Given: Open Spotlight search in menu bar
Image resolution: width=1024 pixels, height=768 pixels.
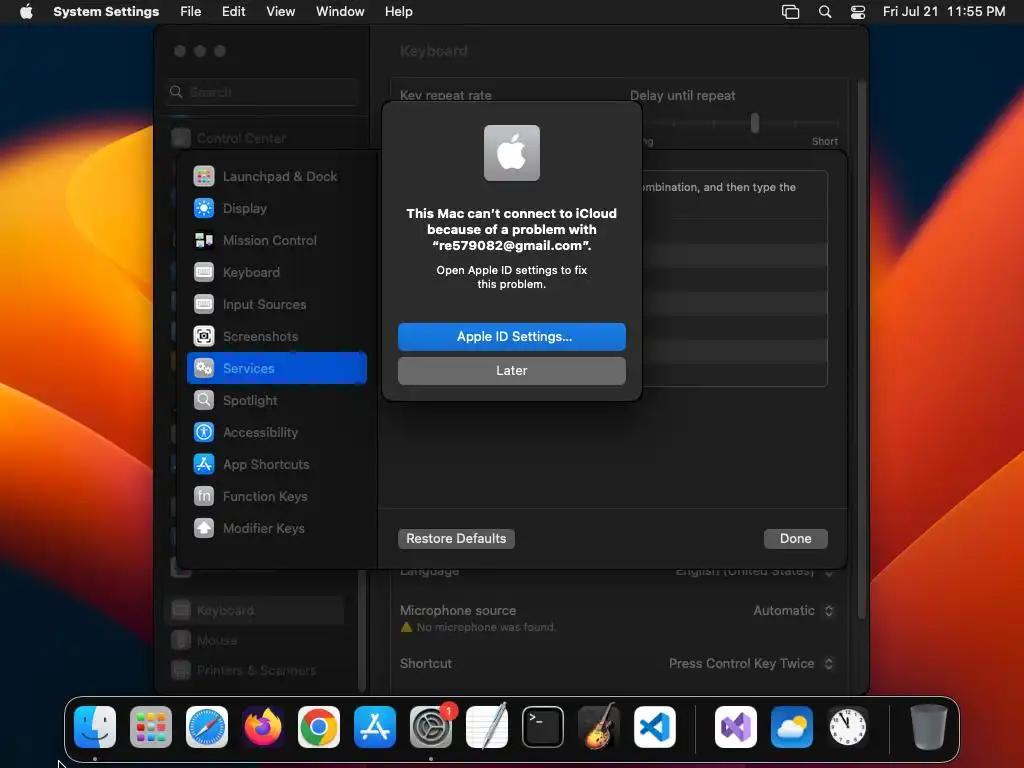Looking at the screenshot, I should pos(825,12).
